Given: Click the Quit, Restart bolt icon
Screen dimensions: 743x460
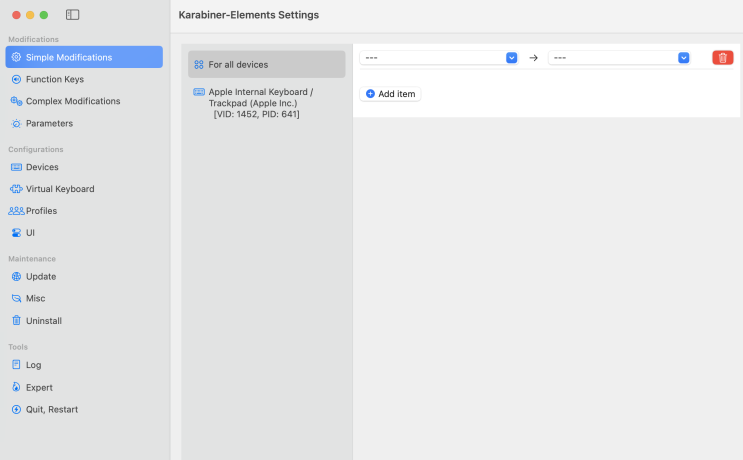Looking at the screenshot, I should (x=16, y=409).
